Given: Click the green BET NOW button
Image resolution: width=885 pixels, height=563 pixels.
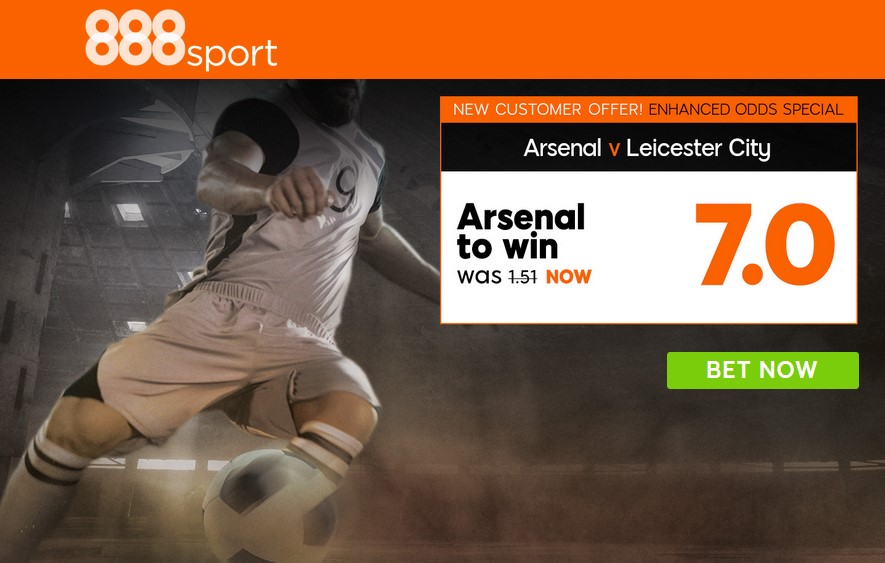Looking at the screenshot, I should click(763, 370).
